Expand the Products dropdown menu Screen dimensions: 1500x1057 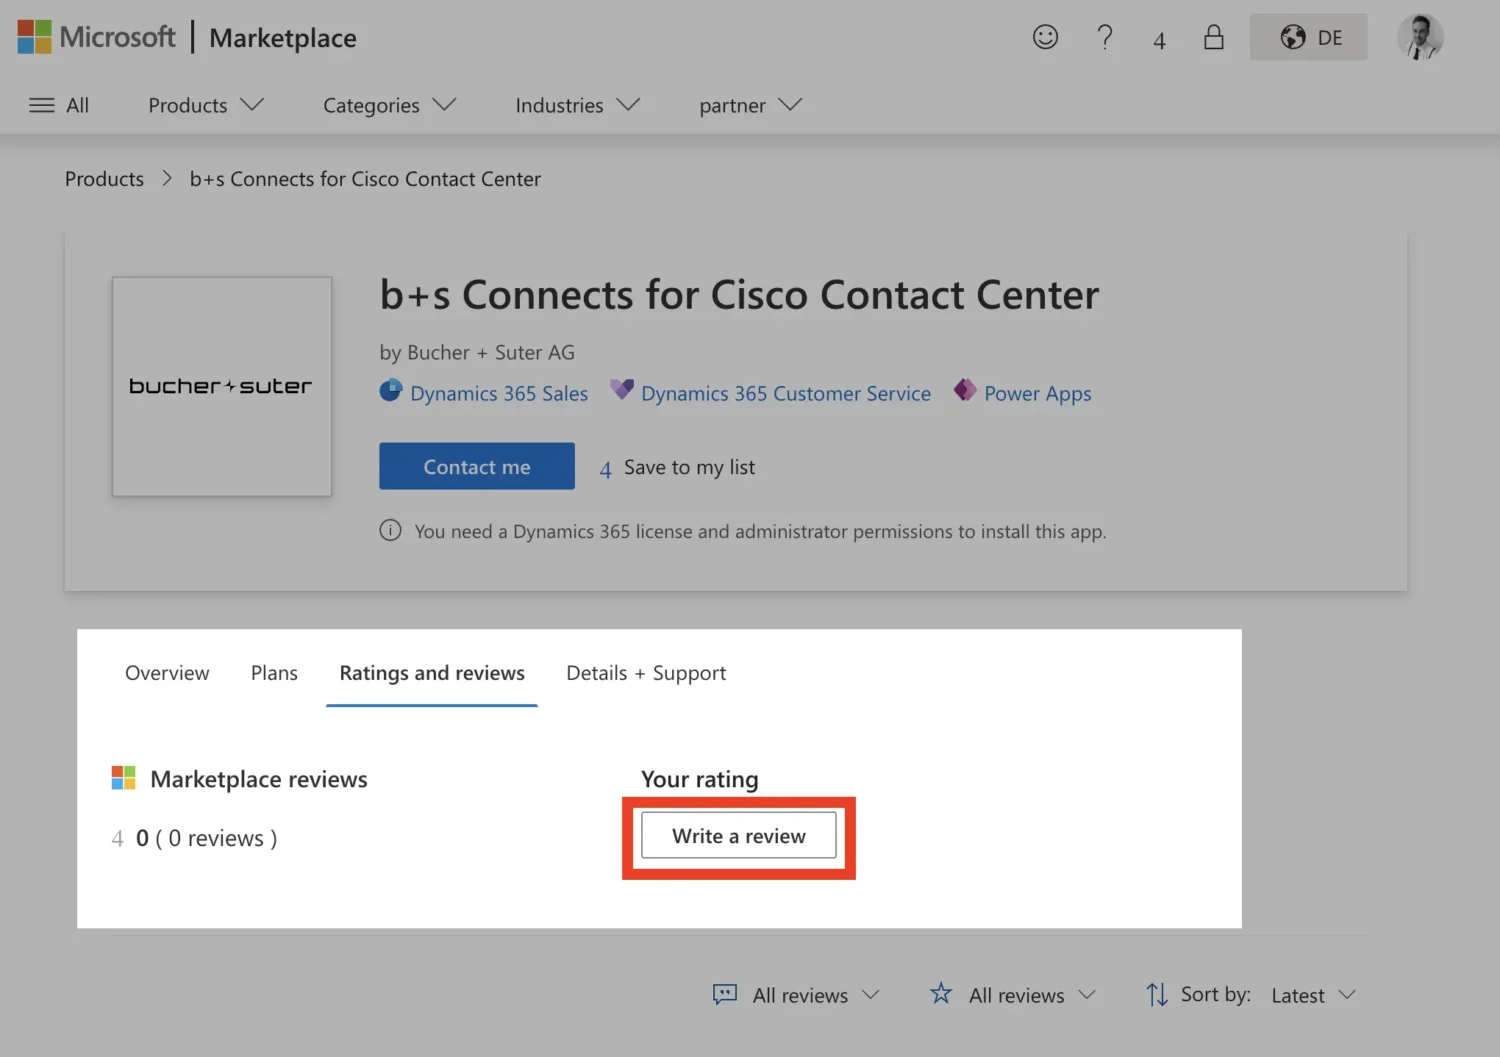pos(206,105)
